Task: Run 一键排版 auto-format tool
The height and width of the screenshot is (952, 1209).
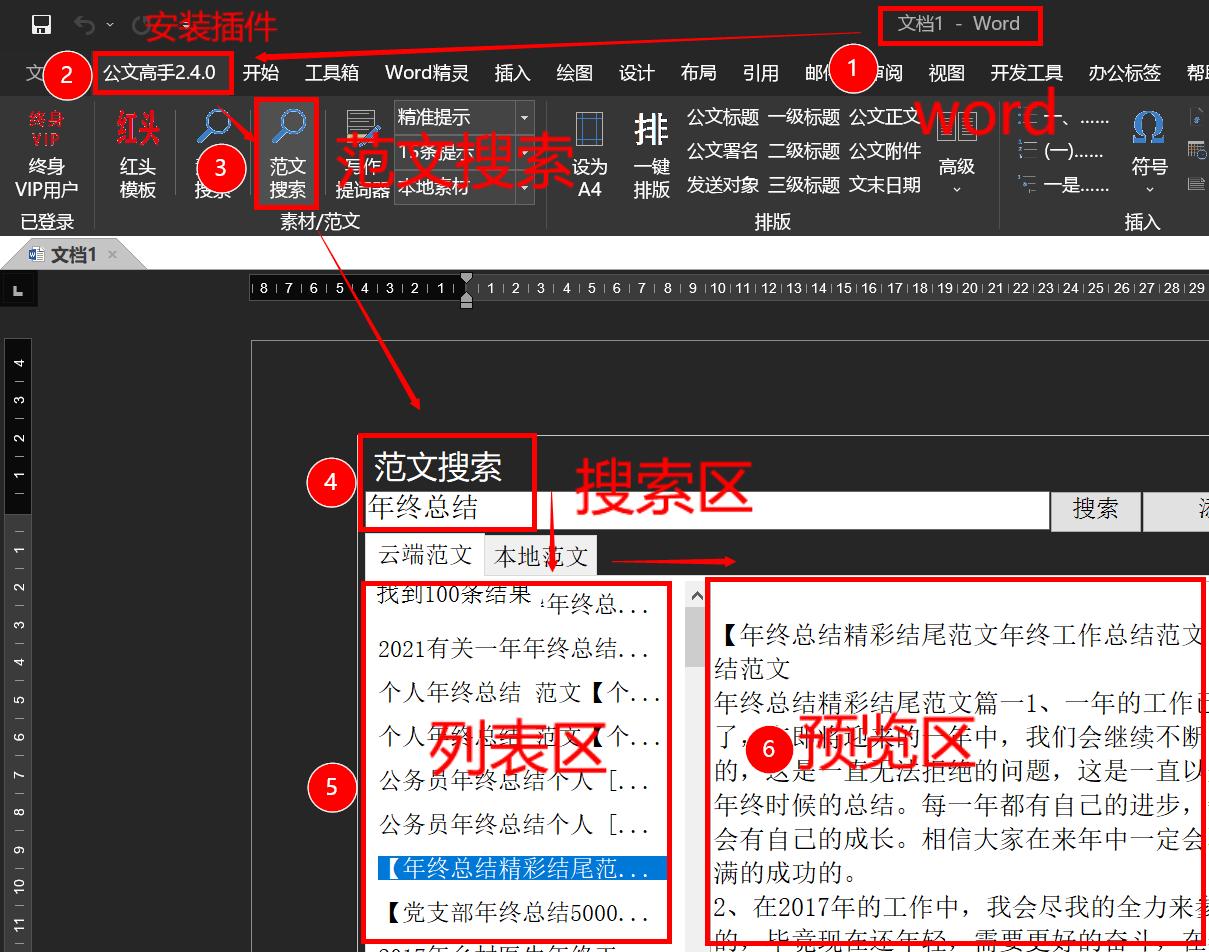Action: pyautogui.click(x=651, y=153)
